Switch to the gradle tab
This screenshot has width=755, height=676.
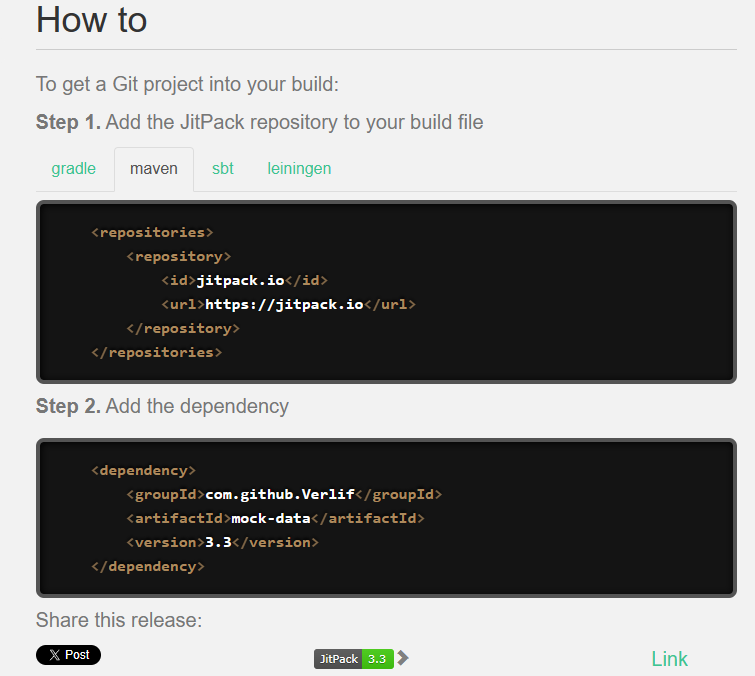tap(74, 168)
